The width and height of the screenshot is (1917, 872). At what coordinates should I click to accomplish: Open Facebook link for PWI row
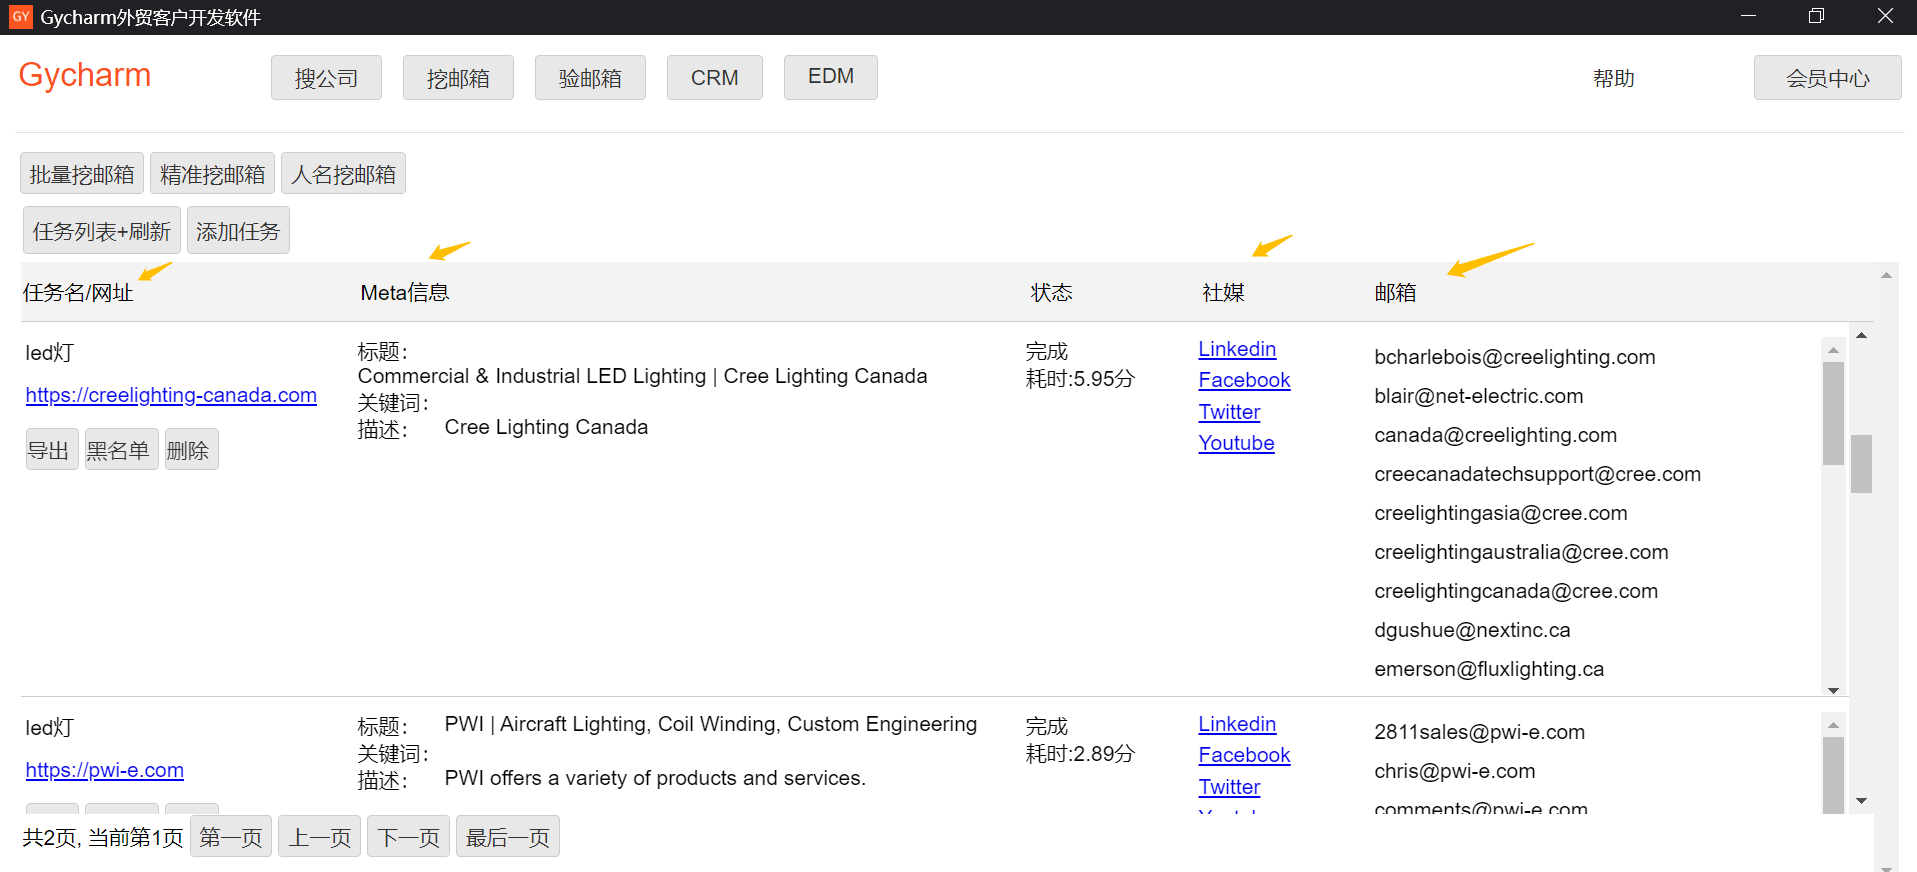[x=1244, y=755]
